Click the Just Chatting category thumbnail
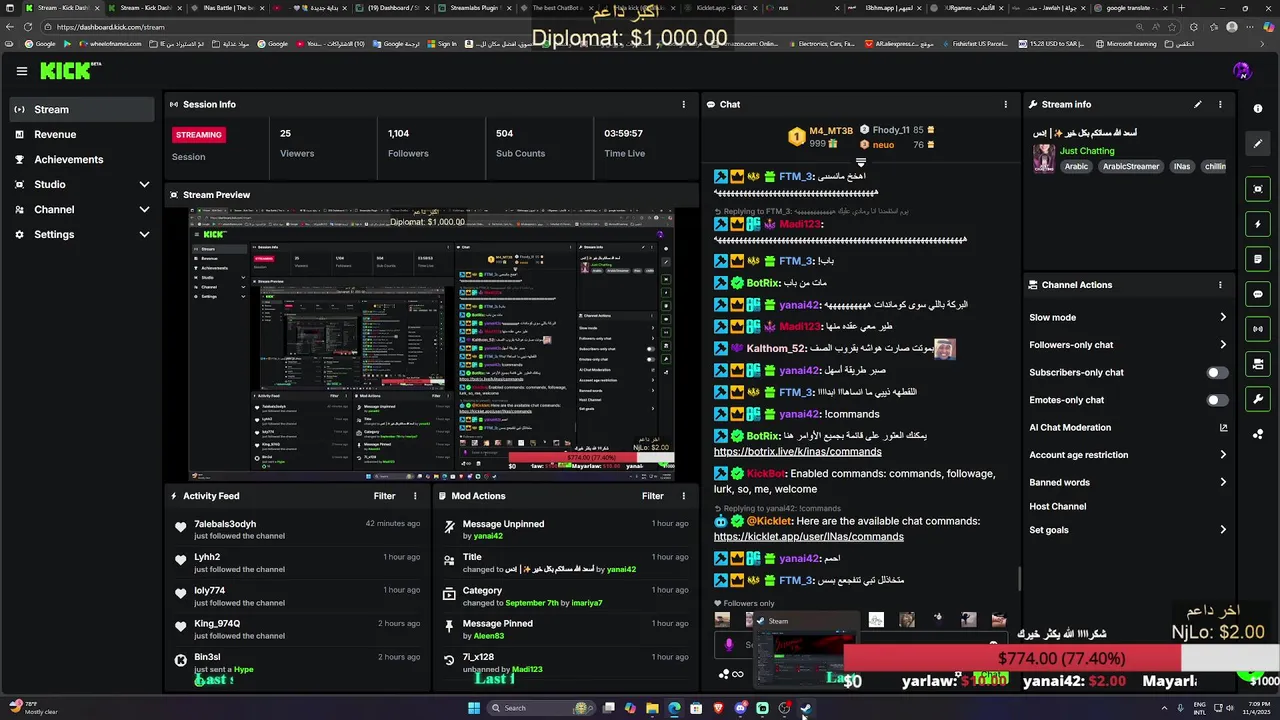Viewport: 1280px width, 720px height. pos(1044,159)
